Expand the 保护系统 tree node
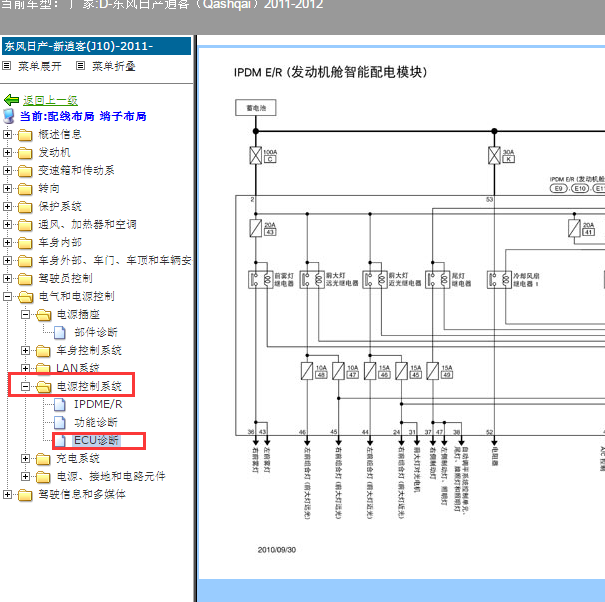 (x=7, y=206)
